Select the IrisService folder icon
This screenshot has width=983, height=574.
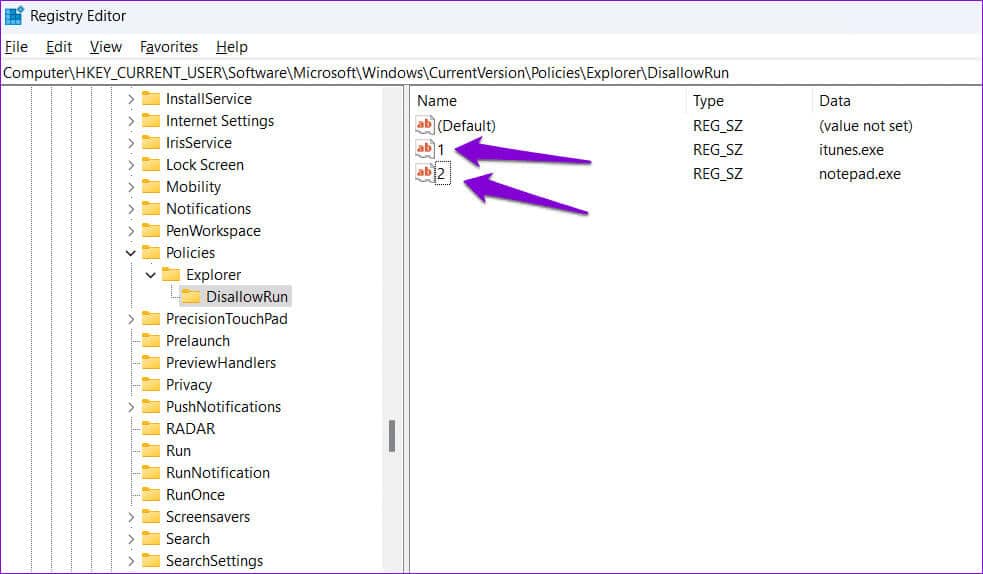coord(151,142)
